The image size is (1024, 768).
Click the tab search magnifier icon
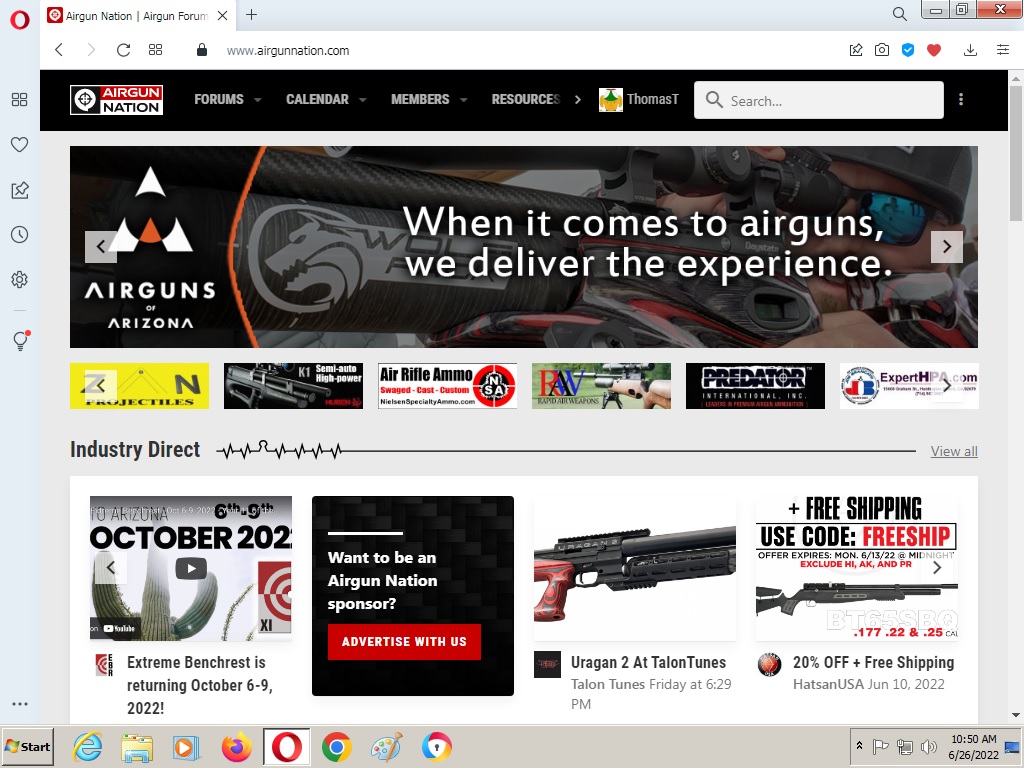click(899, 14)
